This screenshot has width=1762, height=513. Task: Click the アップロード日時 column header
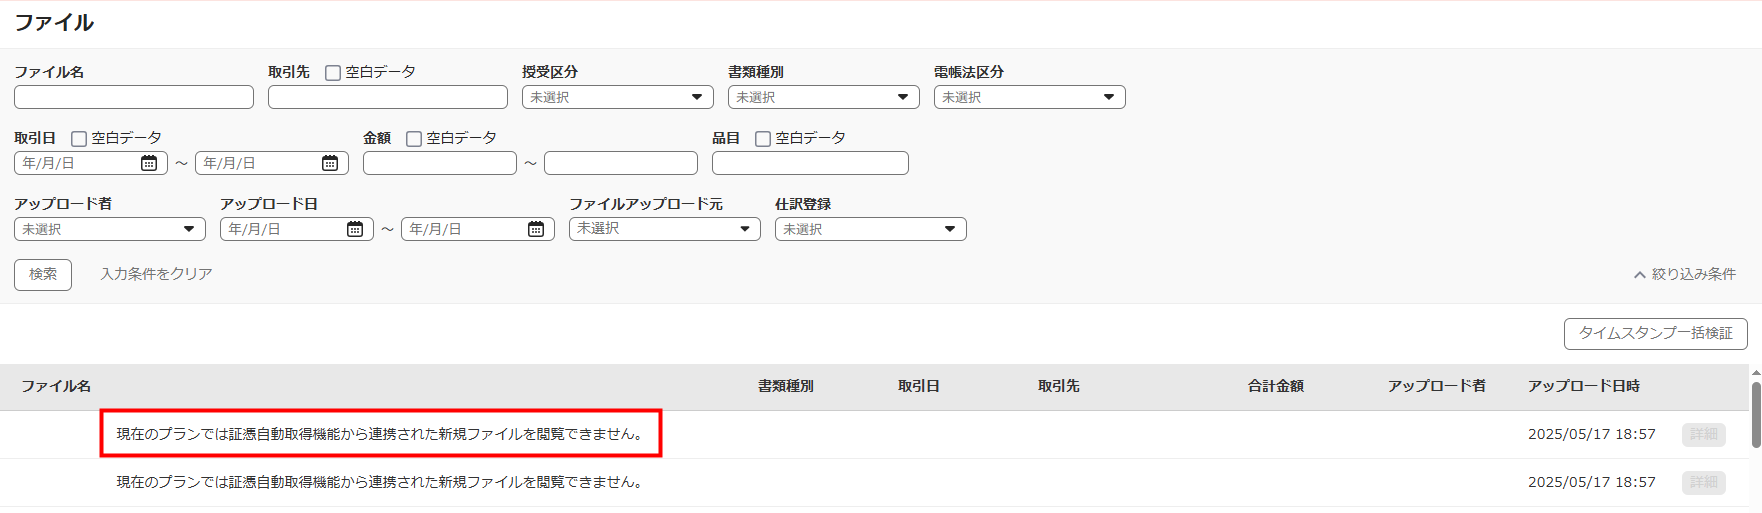(1584, 386)
